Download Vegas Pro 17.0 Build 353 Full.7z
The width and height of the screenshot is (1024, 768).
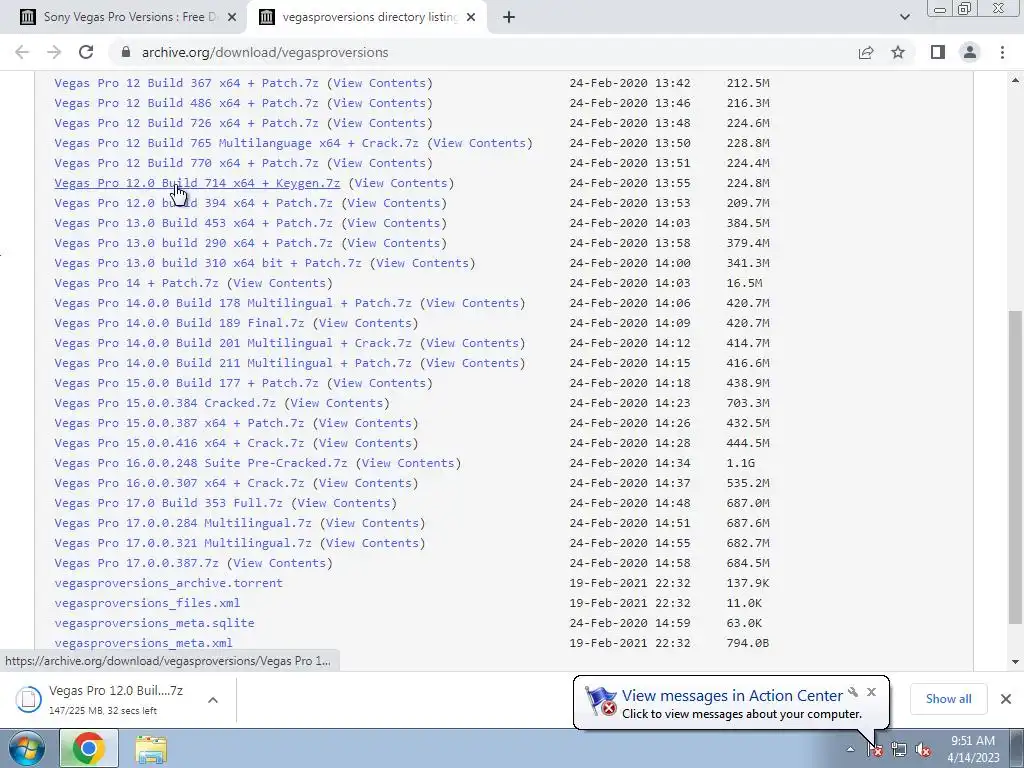(x=168, y=503)
